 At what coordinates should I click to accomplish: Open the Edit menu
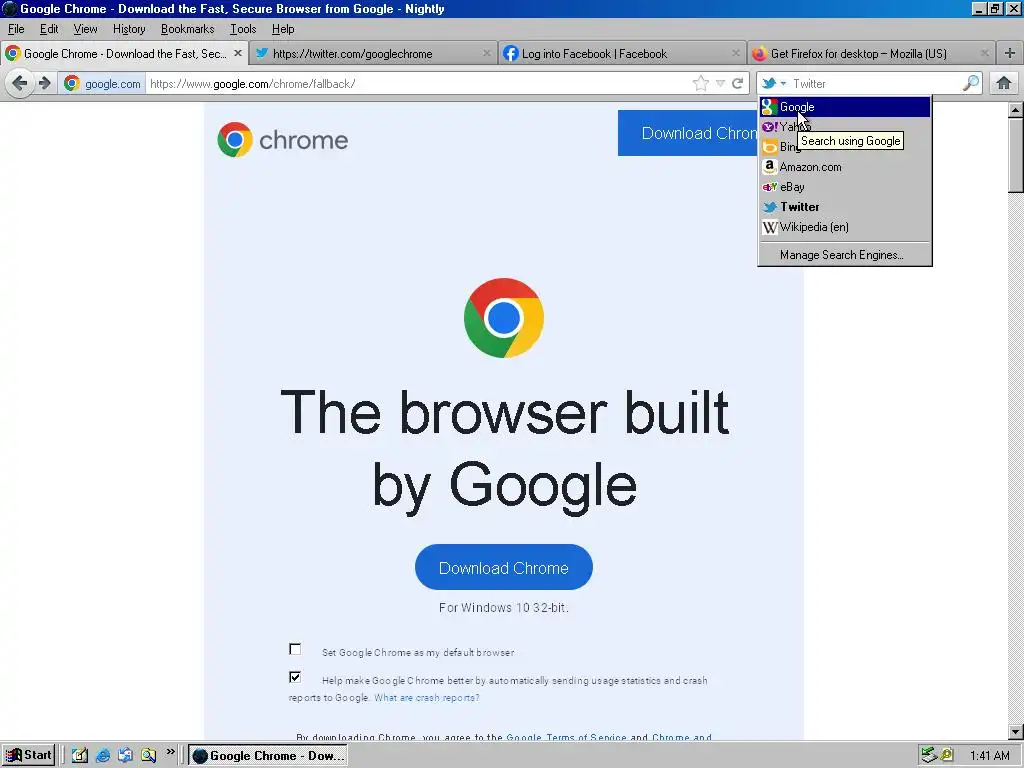click(x=49, y=29)
